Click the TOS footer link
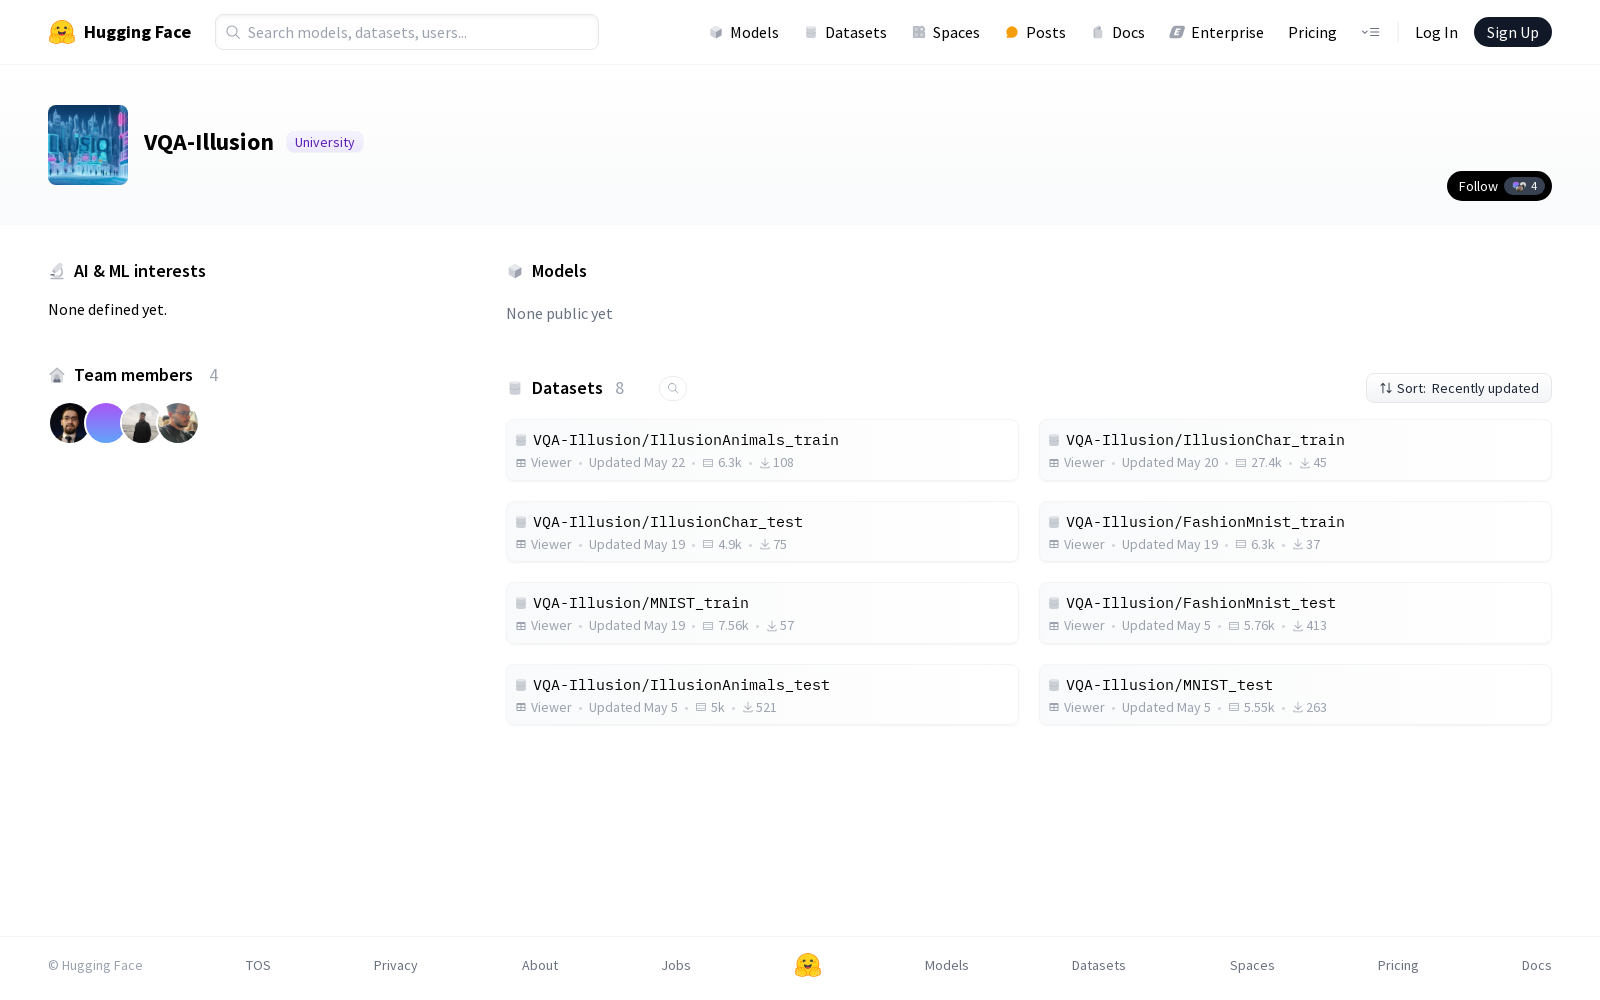 (258, 965)
